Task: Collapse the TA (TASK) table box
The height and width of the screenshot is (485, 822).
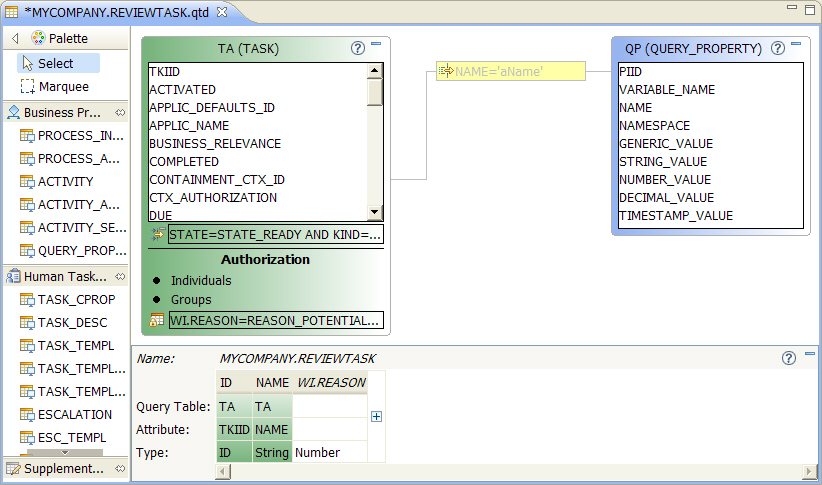Action: tap(376, 45)
